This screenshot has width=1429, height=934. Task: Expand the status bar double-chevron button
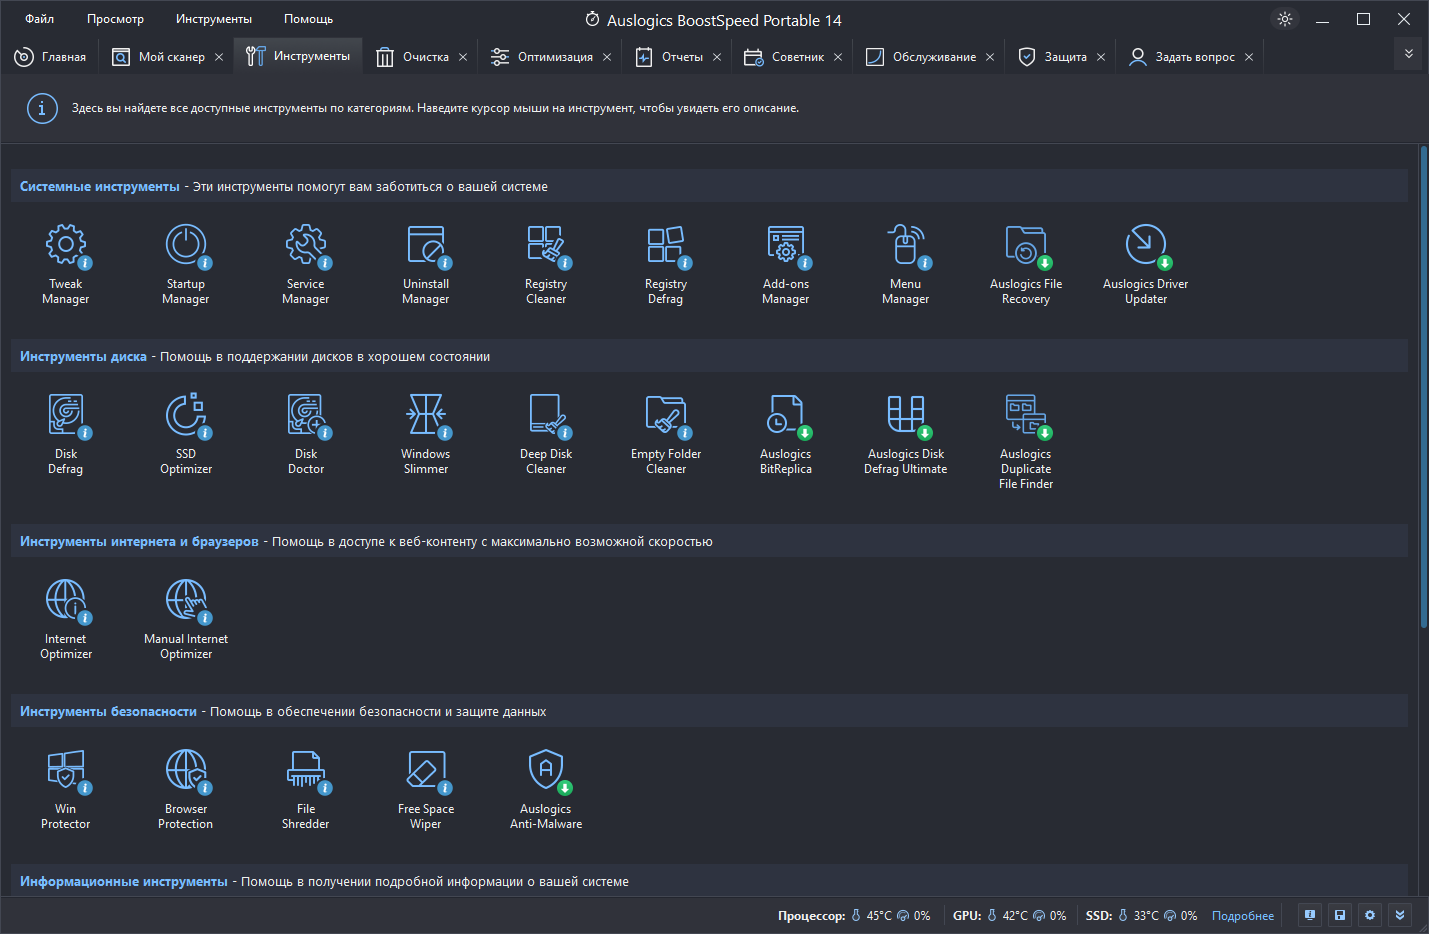click(1400, 915)
